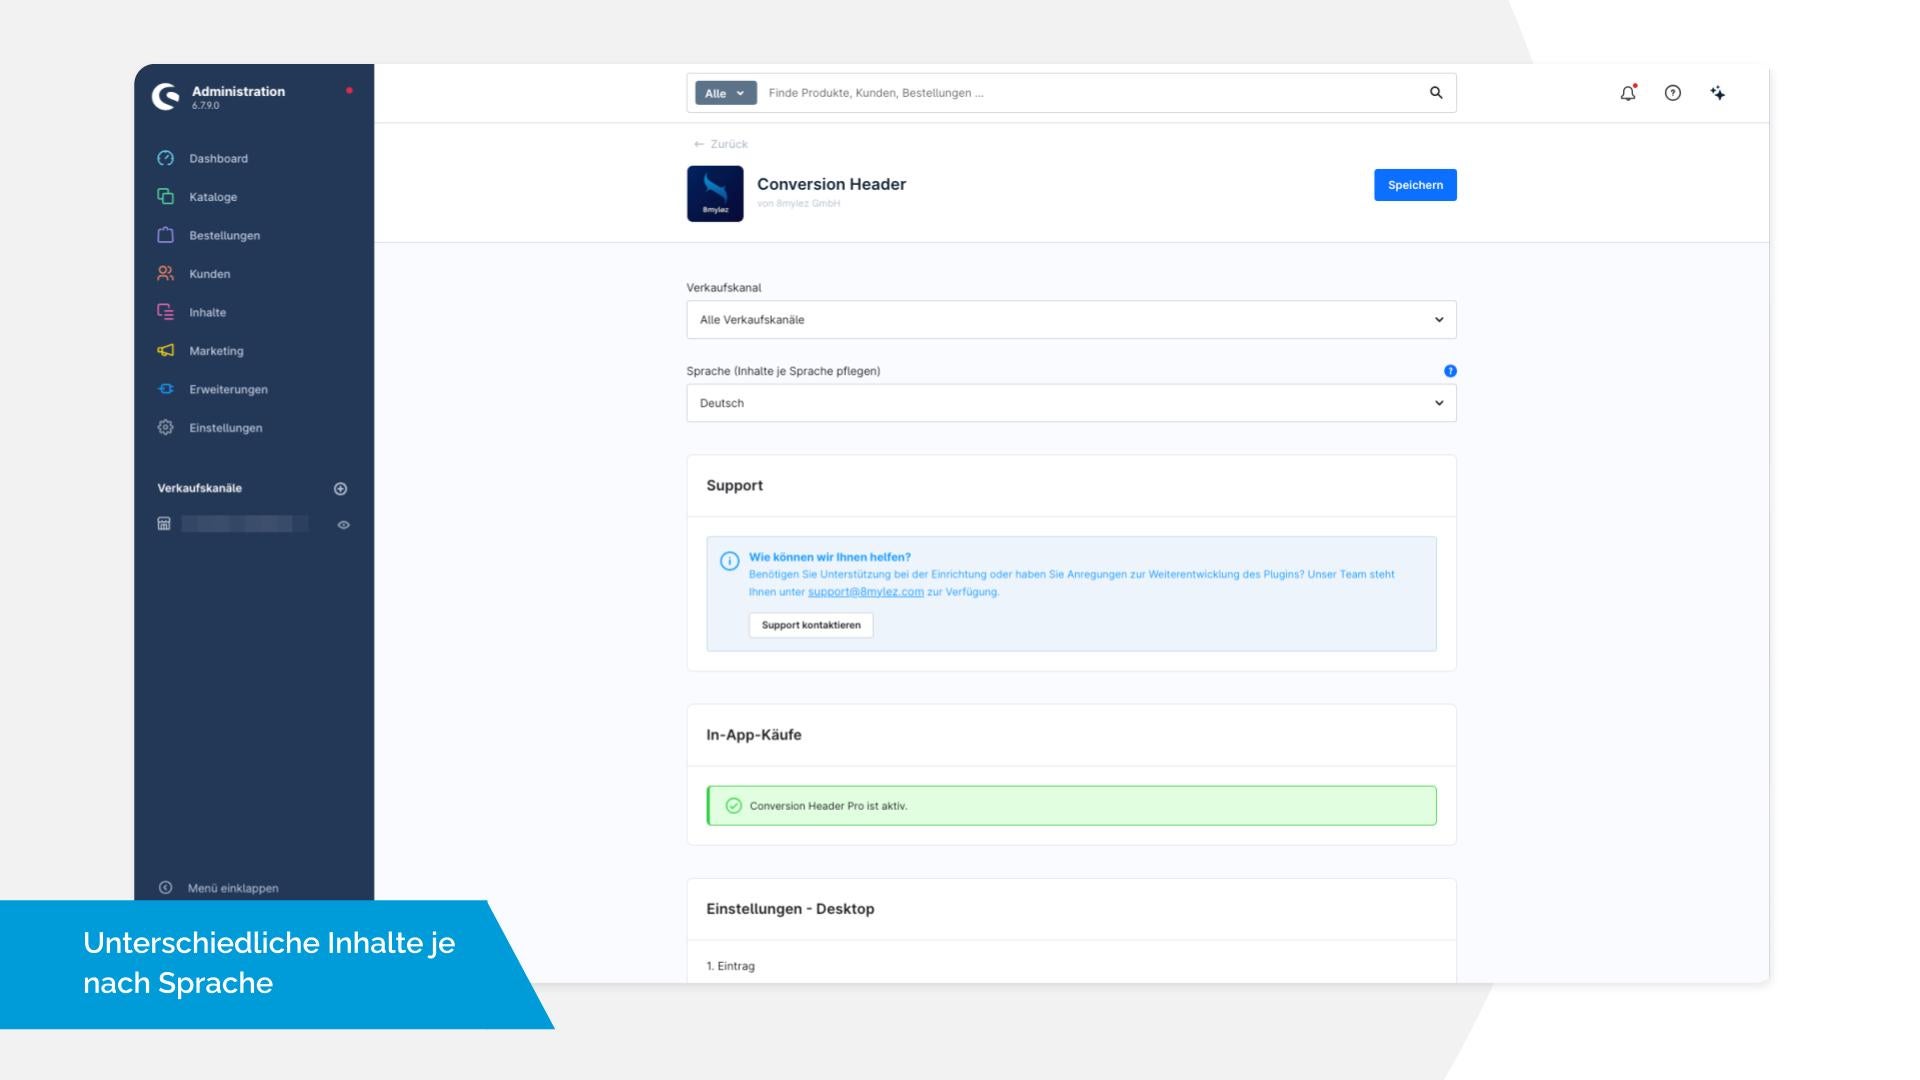Click 'Wie können wir Ihnen helfen?' text

click(x=830, y=557)
